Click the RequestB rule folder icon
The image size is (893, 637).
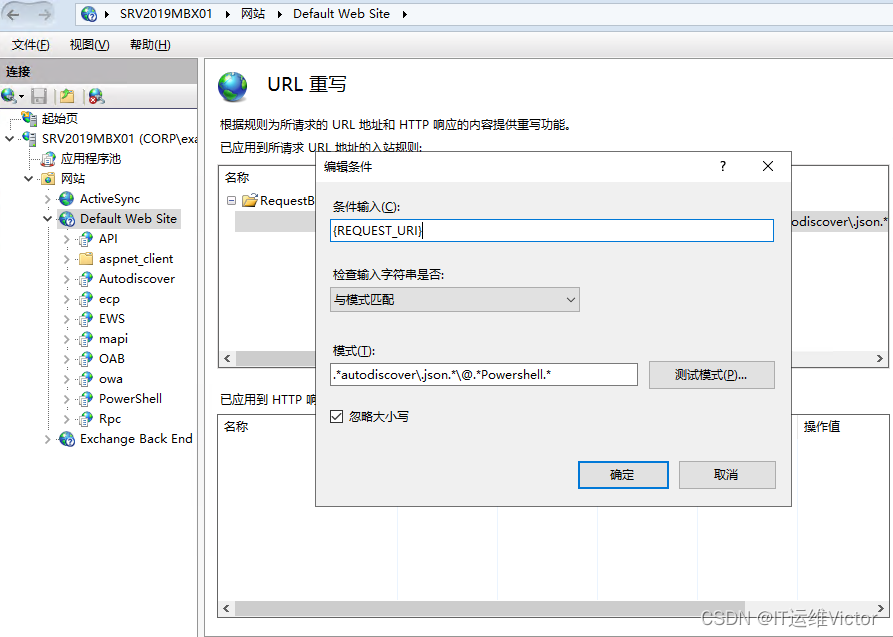[x=249, y=201]
